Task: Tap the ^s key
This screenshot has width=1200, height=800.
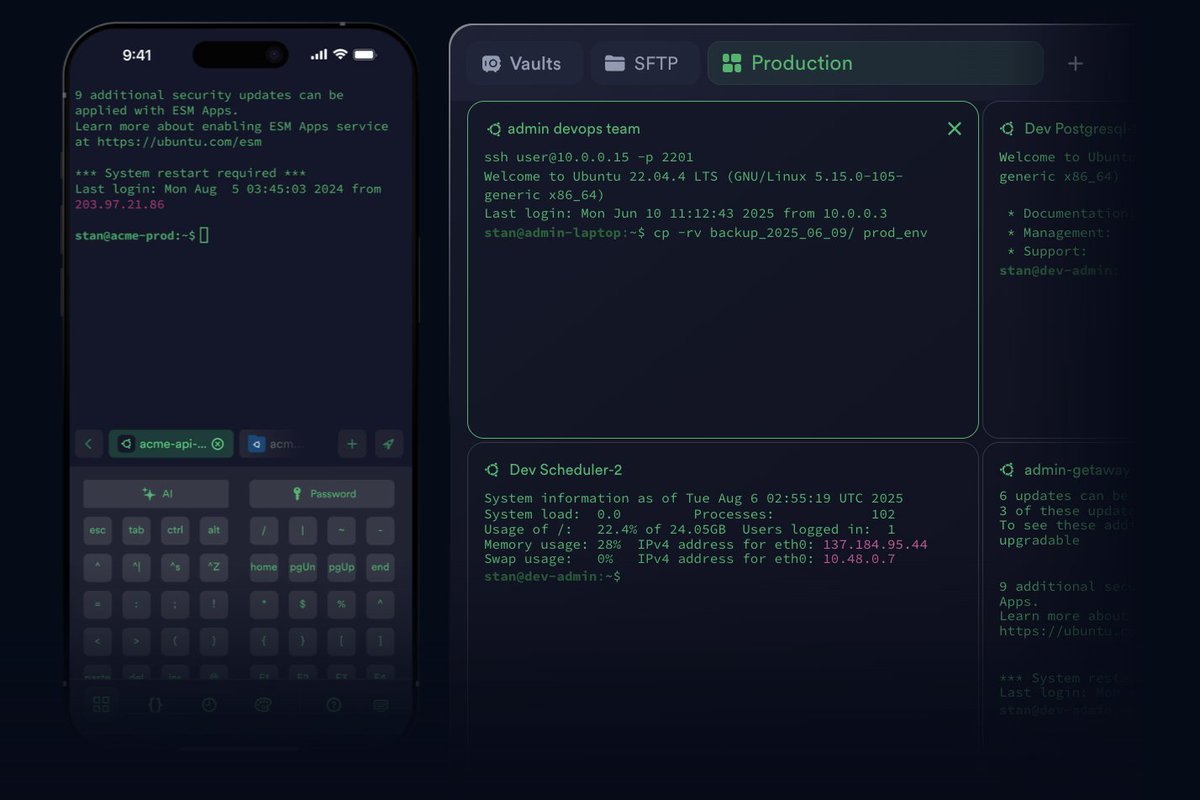Action: pos(175,567)
